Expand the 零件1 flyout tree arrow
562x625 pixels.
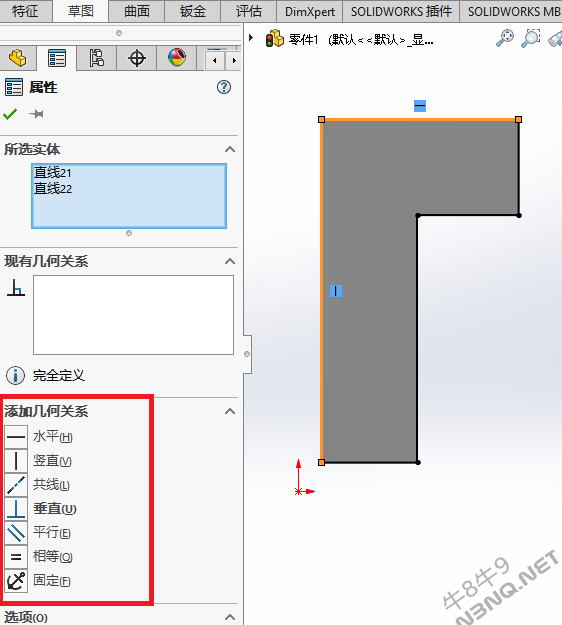251,38
